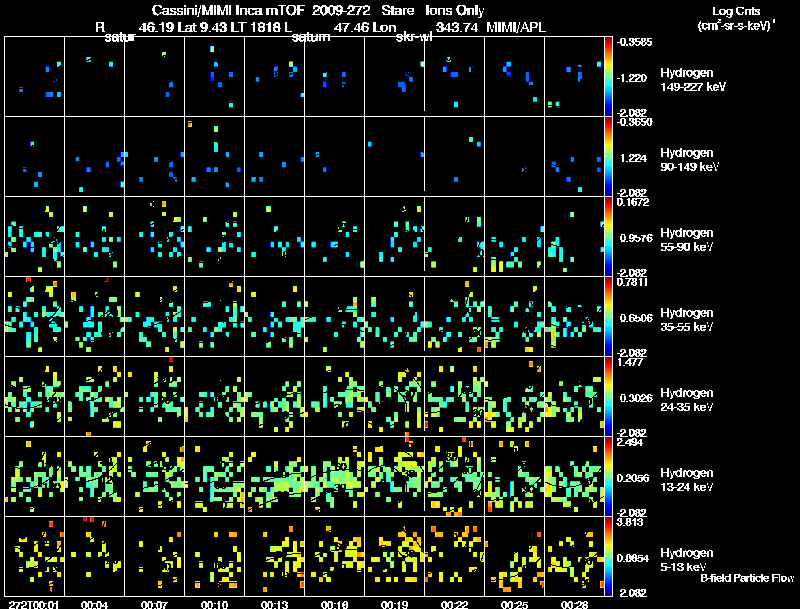Select the Hydrogen 13-24 keV row label
The width and height of the screenshot is (800, 609).
click(x=687, y=480)
